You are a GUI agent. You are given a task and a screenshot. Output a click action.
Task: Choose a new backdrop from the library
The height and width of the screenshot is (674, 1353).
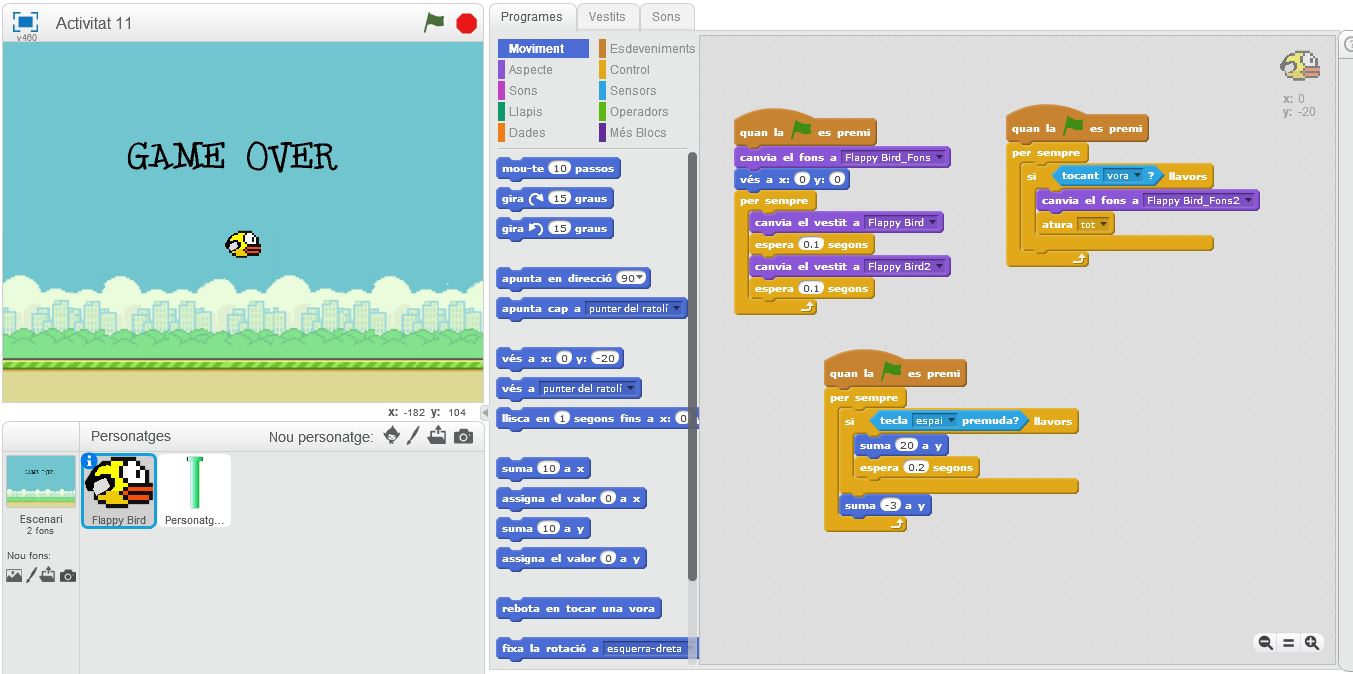click(x=14, y=575)
